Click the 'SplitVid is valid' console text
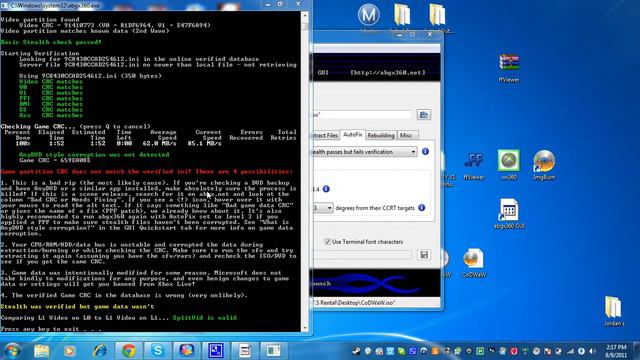 click(x=204, y=318)
